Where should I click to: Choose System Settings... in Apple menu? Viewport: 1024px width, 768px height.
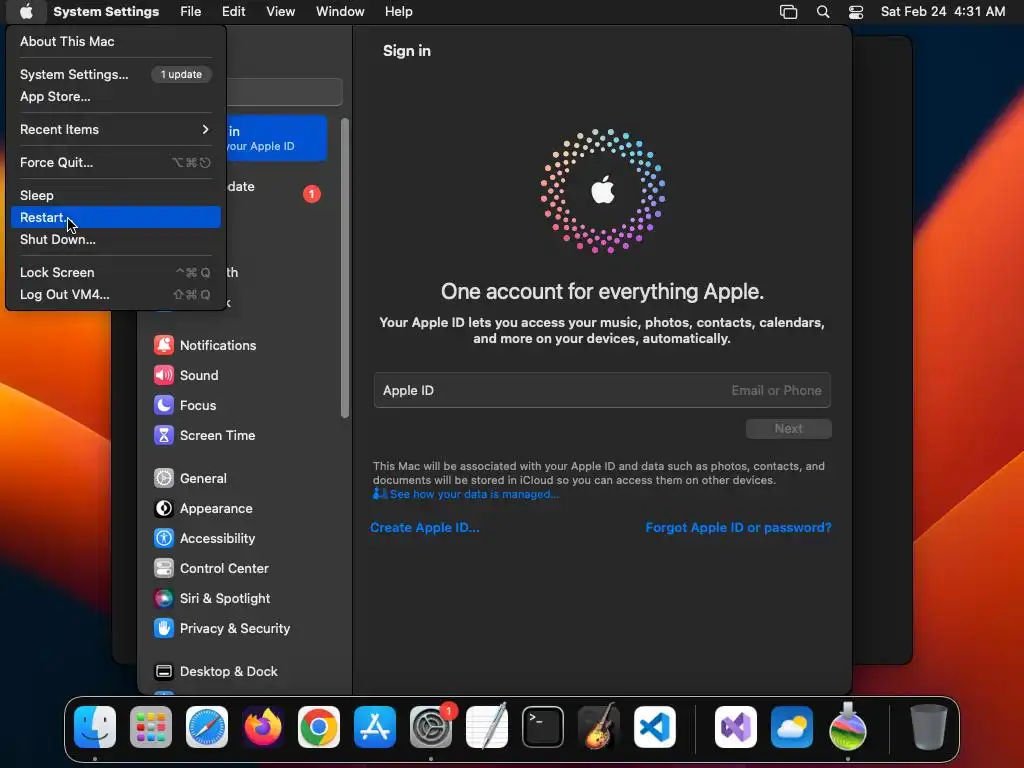click(116, 74)
